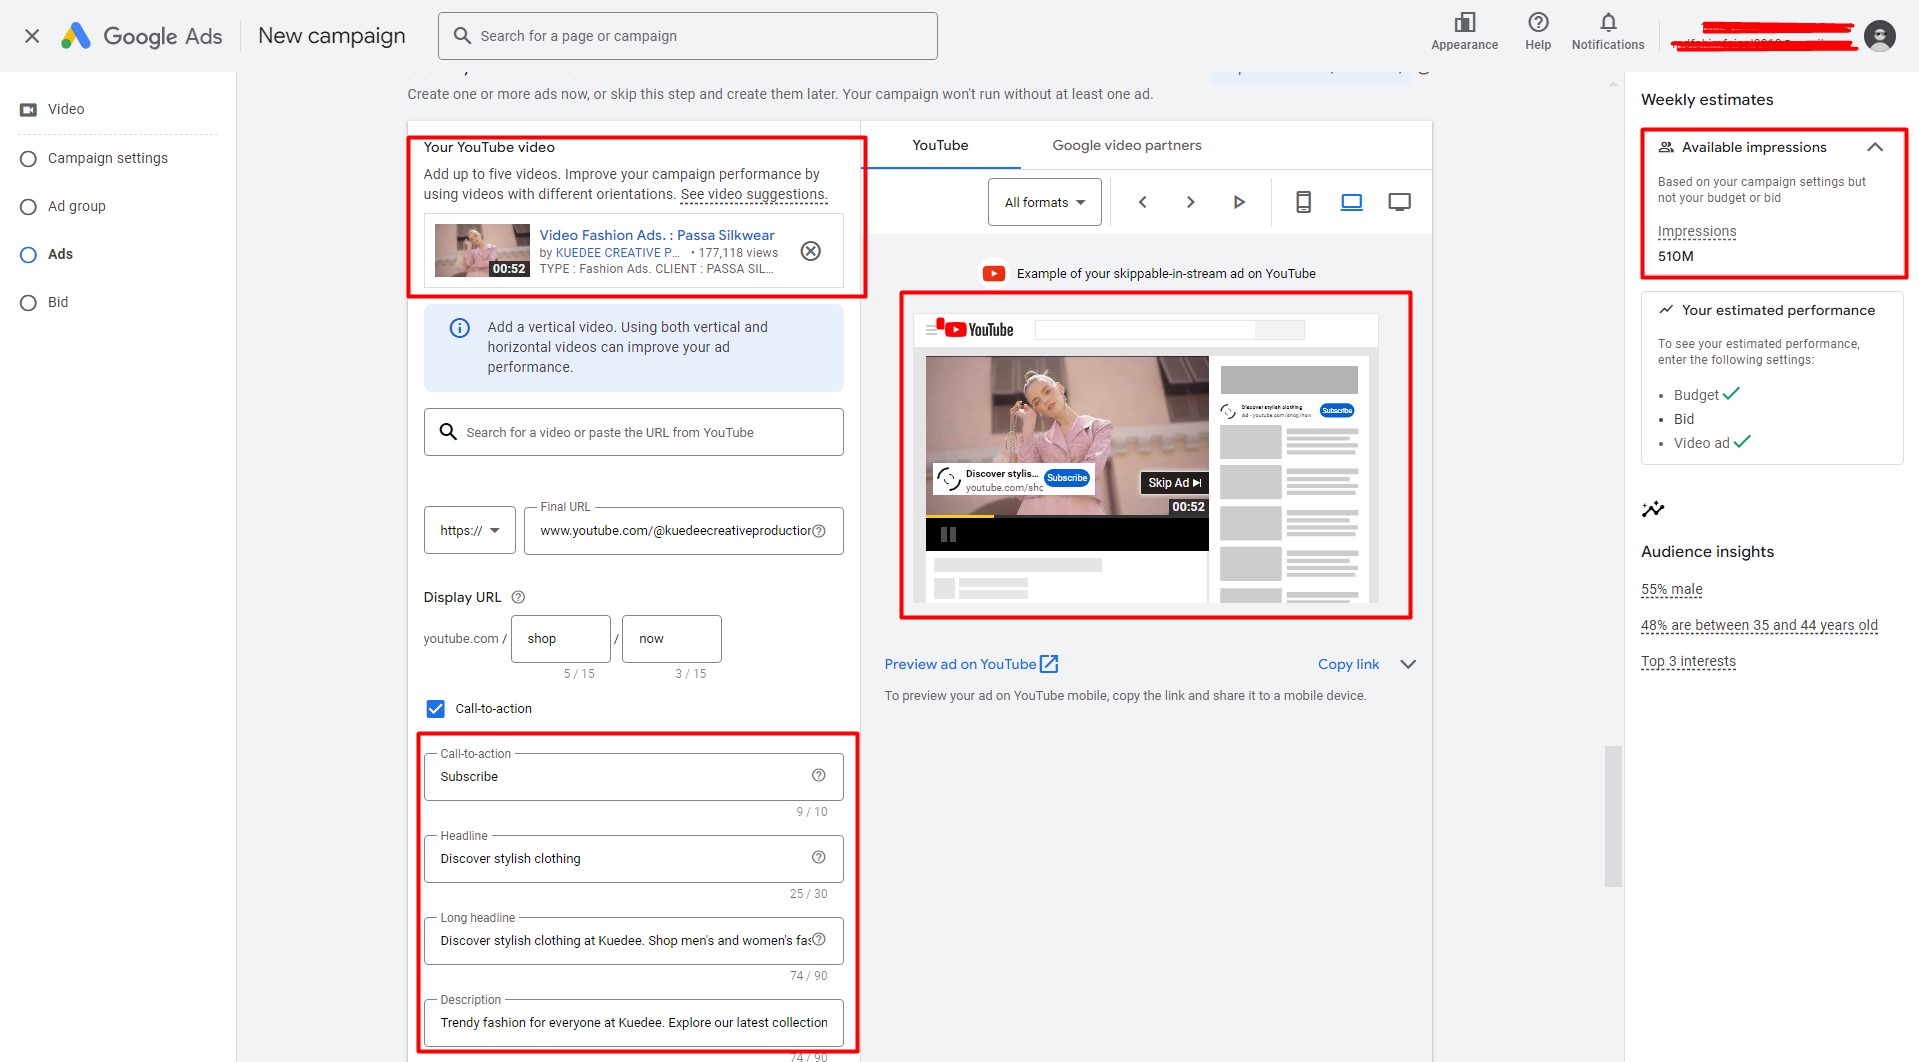Screen dimensions: 1919x1062
Task: Show help for the Headline field
Action: pos(818,857)
